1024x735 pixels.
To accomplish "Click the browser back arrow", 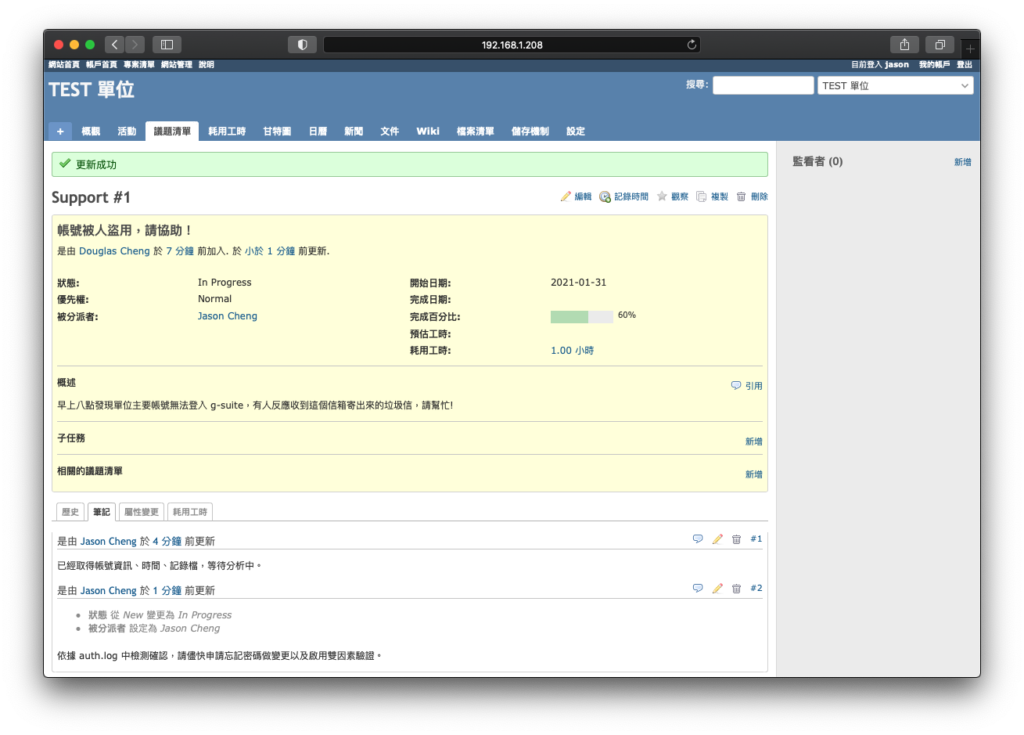I will pos(114,44).
